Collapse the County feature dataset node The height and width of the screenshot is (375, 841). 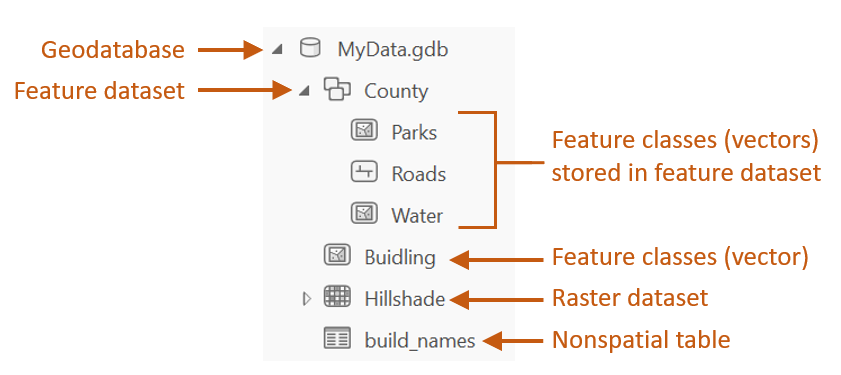pos(304,91)
